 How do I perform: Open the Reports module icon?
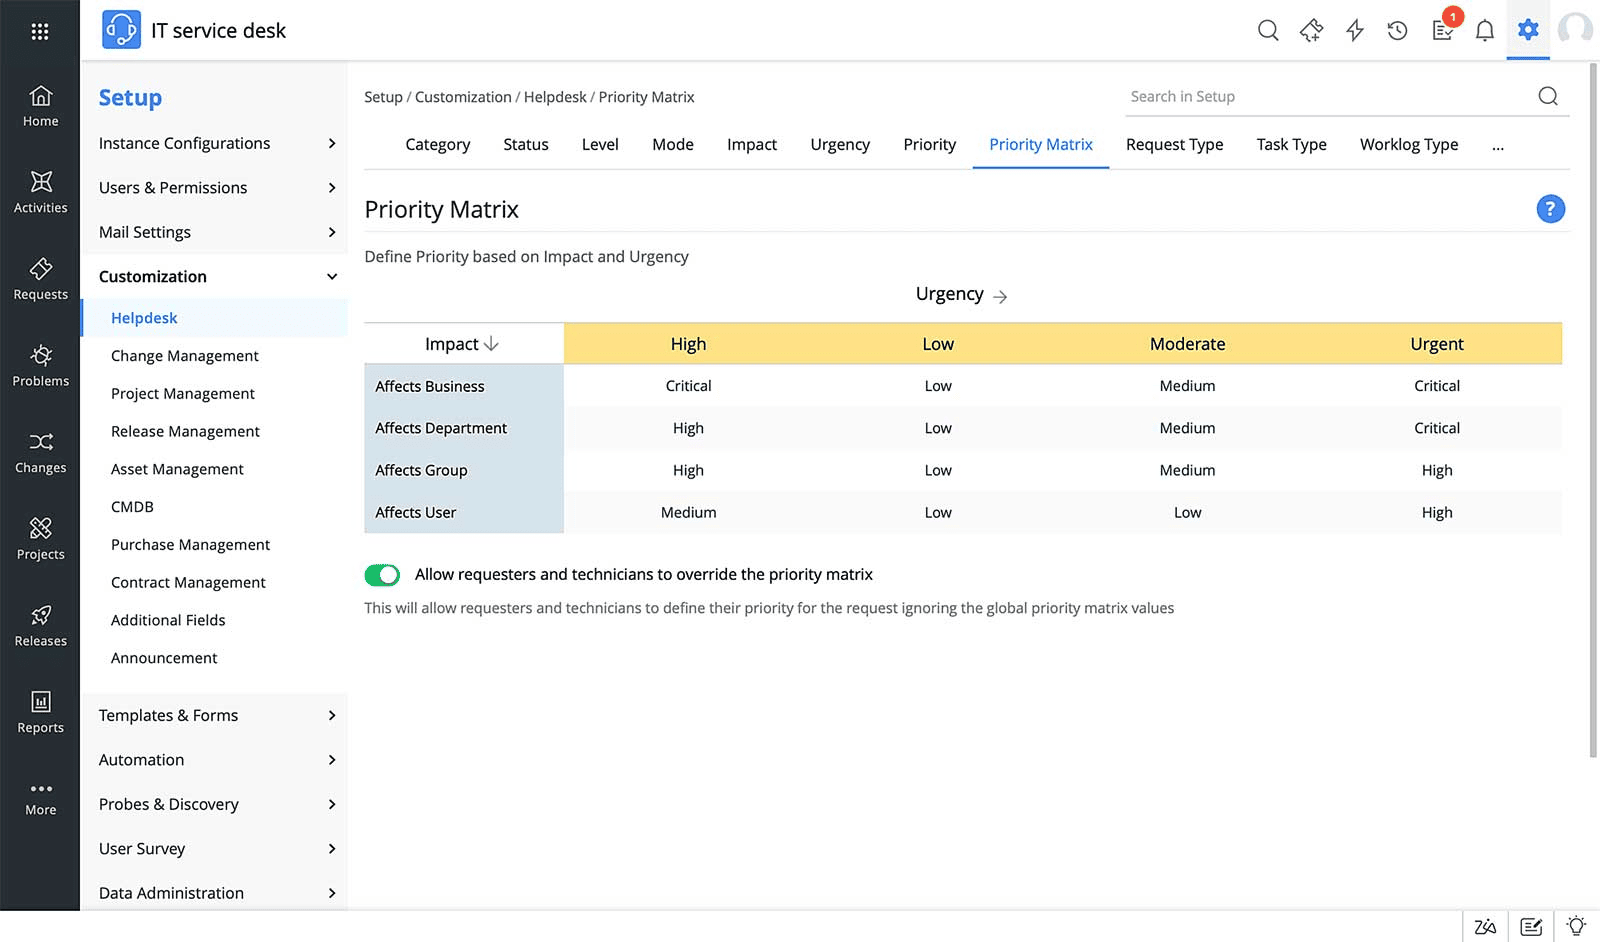click(40, 713)
